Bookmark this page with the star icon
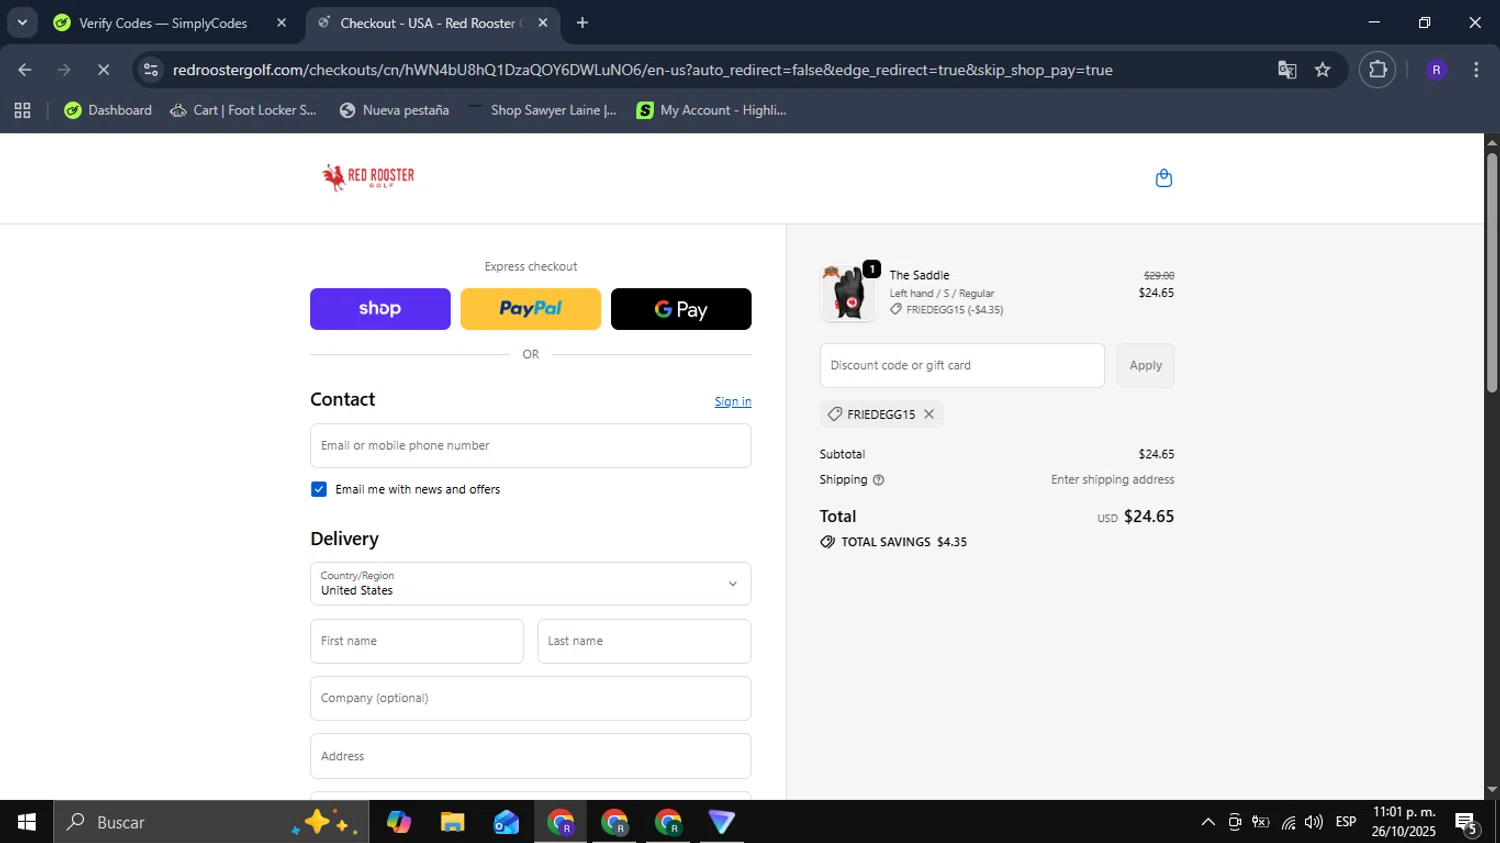The width and height of the screenshot is (1500, 843). tap(1323, 70)
